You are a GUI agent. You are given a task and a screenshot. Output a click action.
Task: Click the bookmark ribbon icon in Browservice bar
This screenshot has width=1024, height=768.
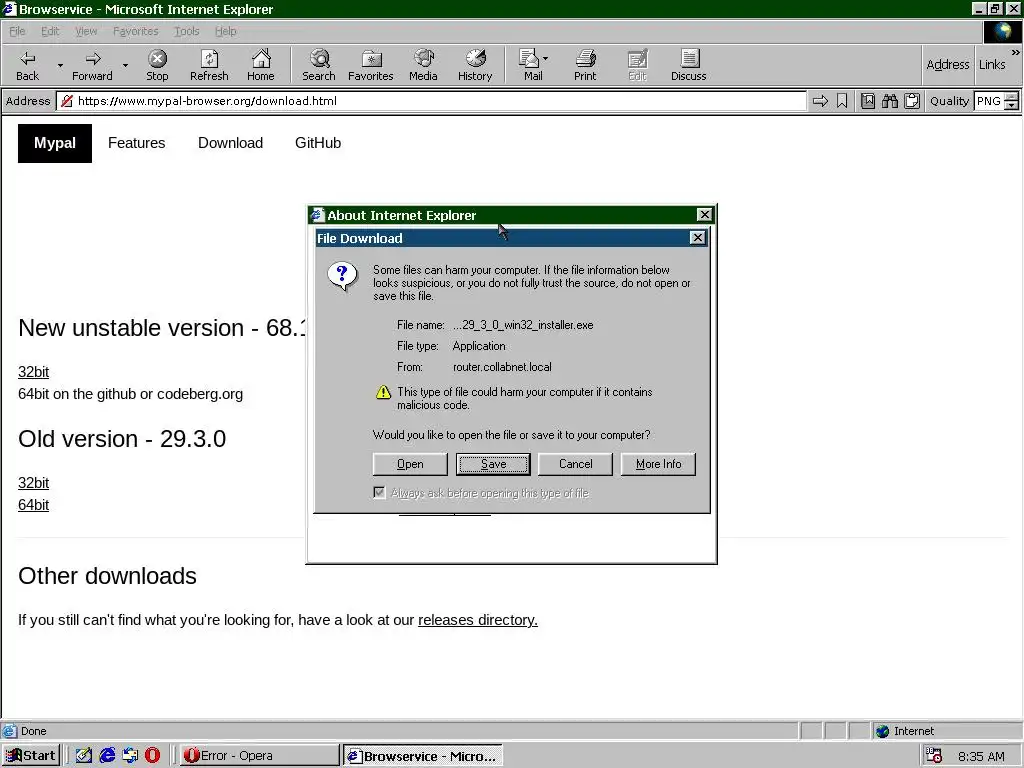pos(842,101)
